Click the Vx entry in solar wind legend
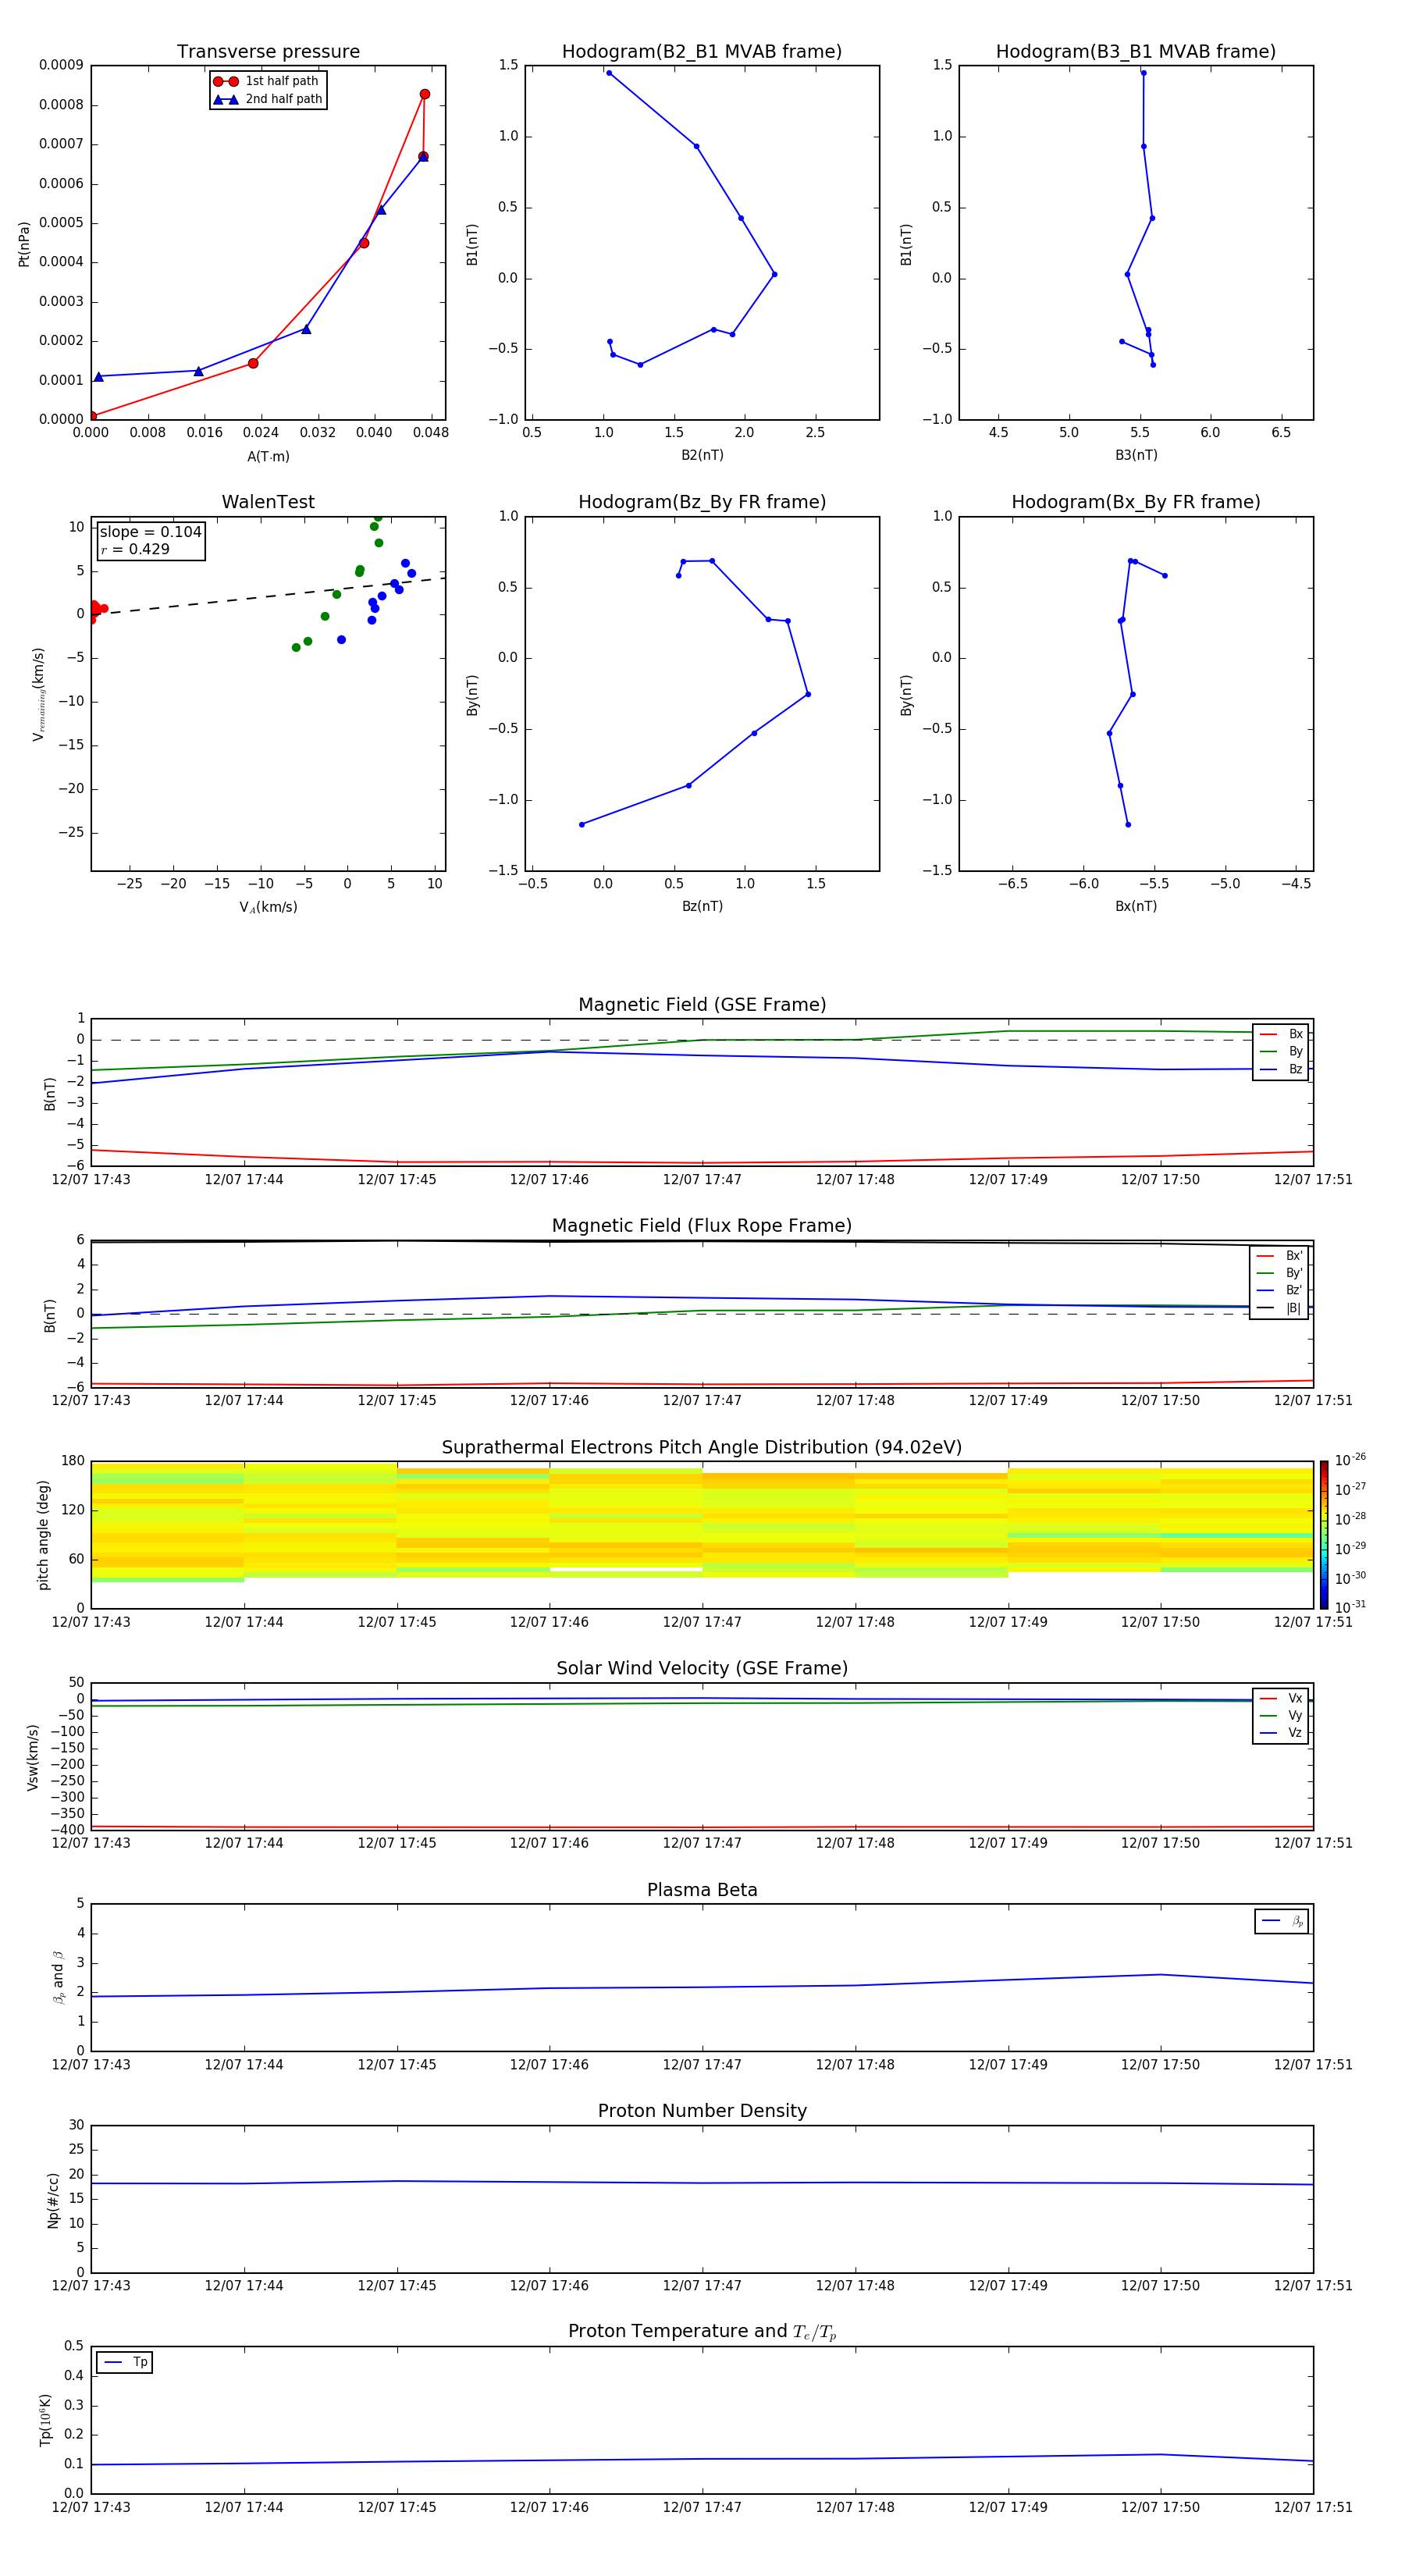This screenshot has height=2576, width=1405. pos(1281,1698)
